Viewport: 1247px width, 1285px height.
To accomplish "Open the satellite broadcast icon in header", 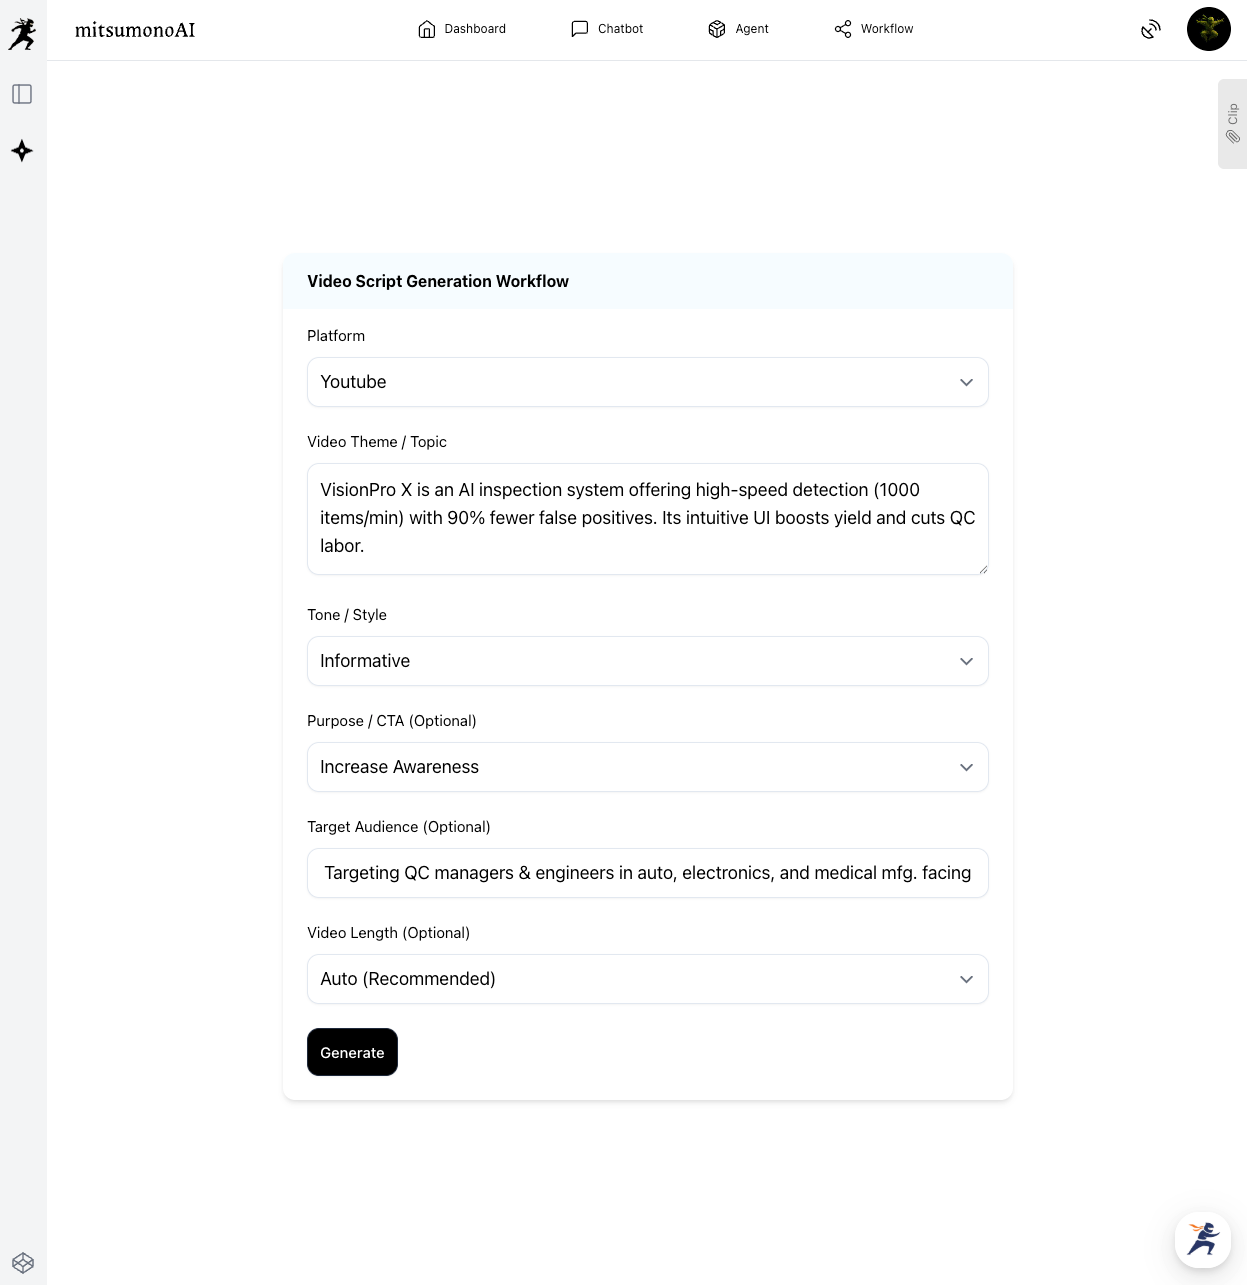I will (x=1151, y=30).
